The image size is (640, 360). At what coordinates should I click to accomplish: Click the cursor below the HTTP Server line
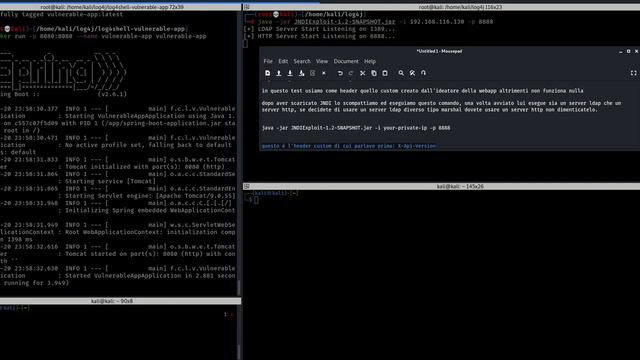245,43
